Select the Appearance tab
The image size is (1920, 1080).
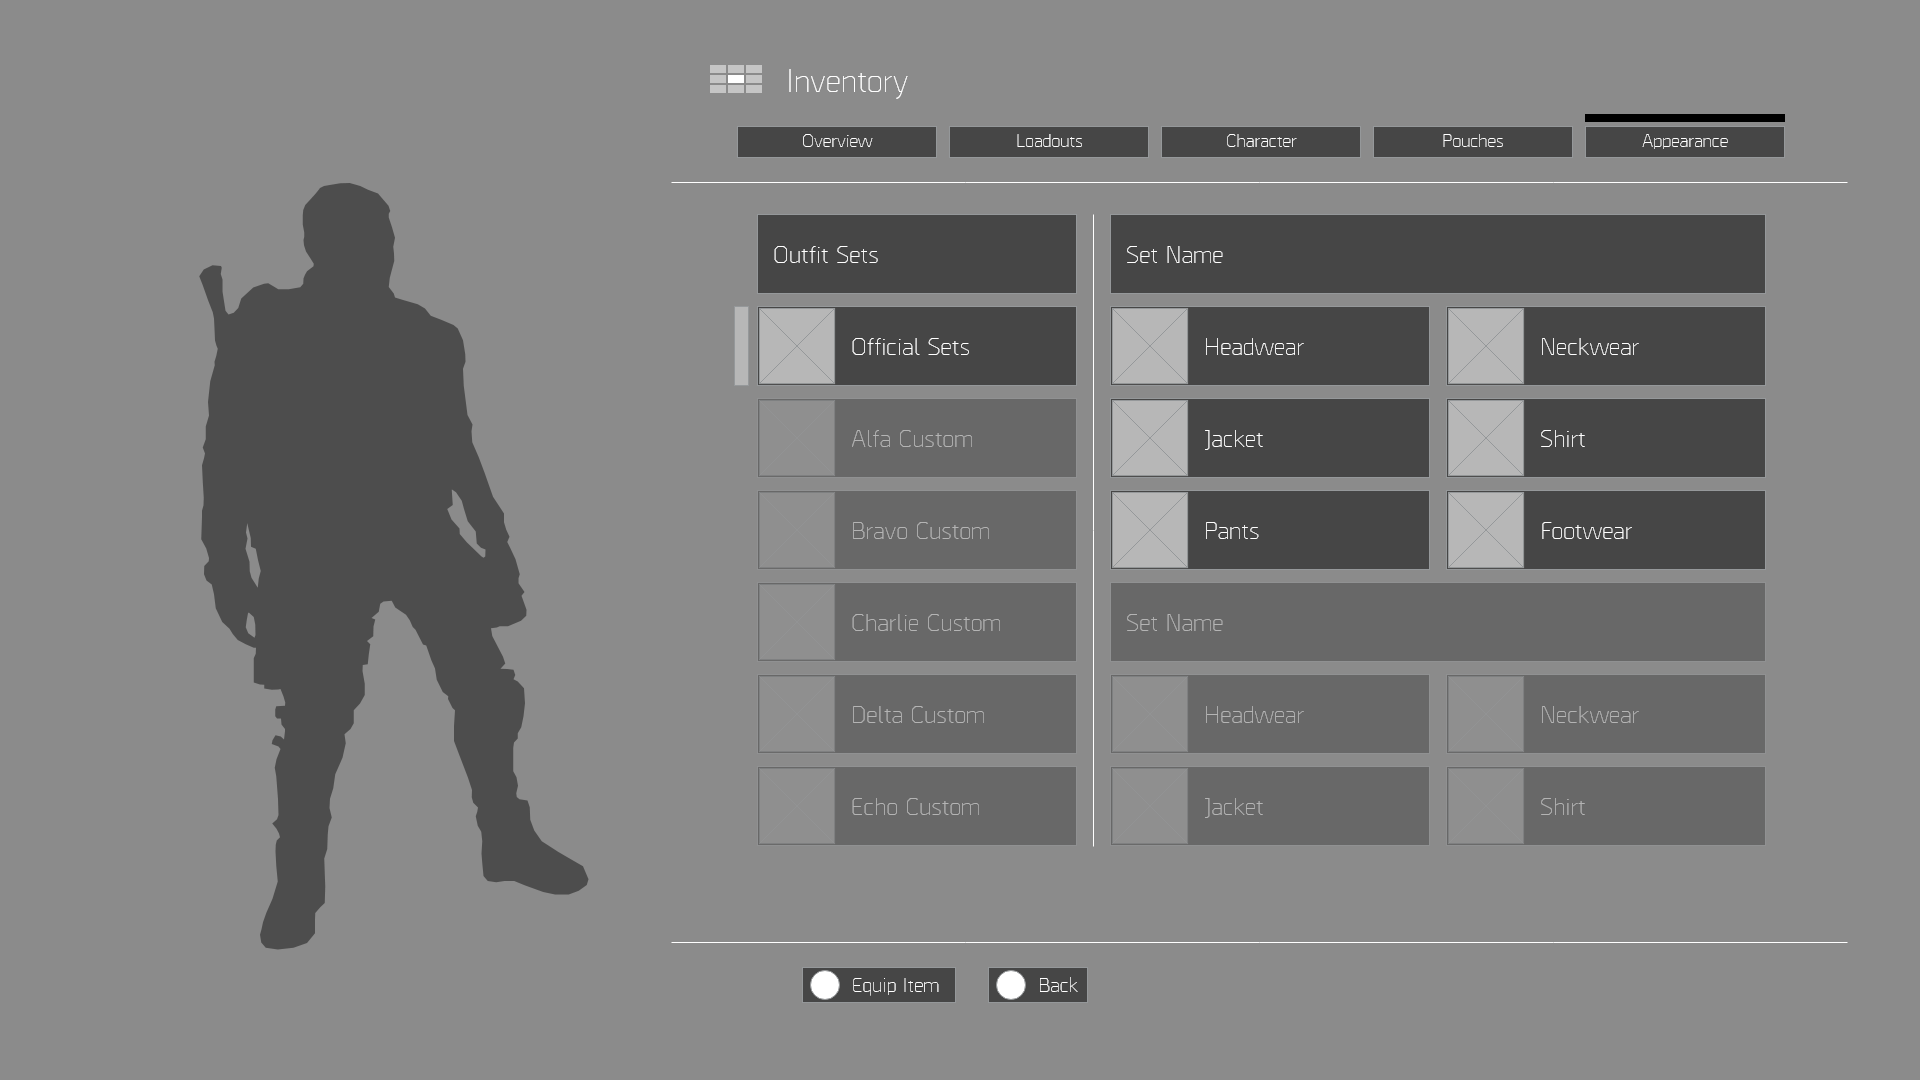pos(1685,141)
